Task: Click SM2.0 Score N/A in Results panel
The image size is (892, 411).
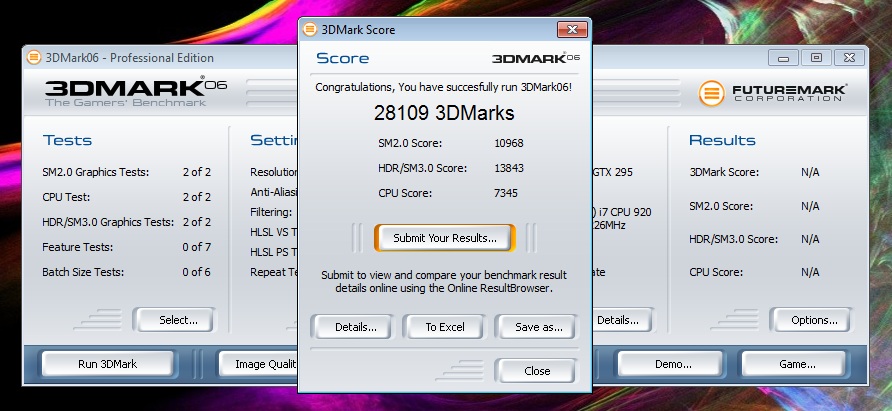Action: click(754, 206)
